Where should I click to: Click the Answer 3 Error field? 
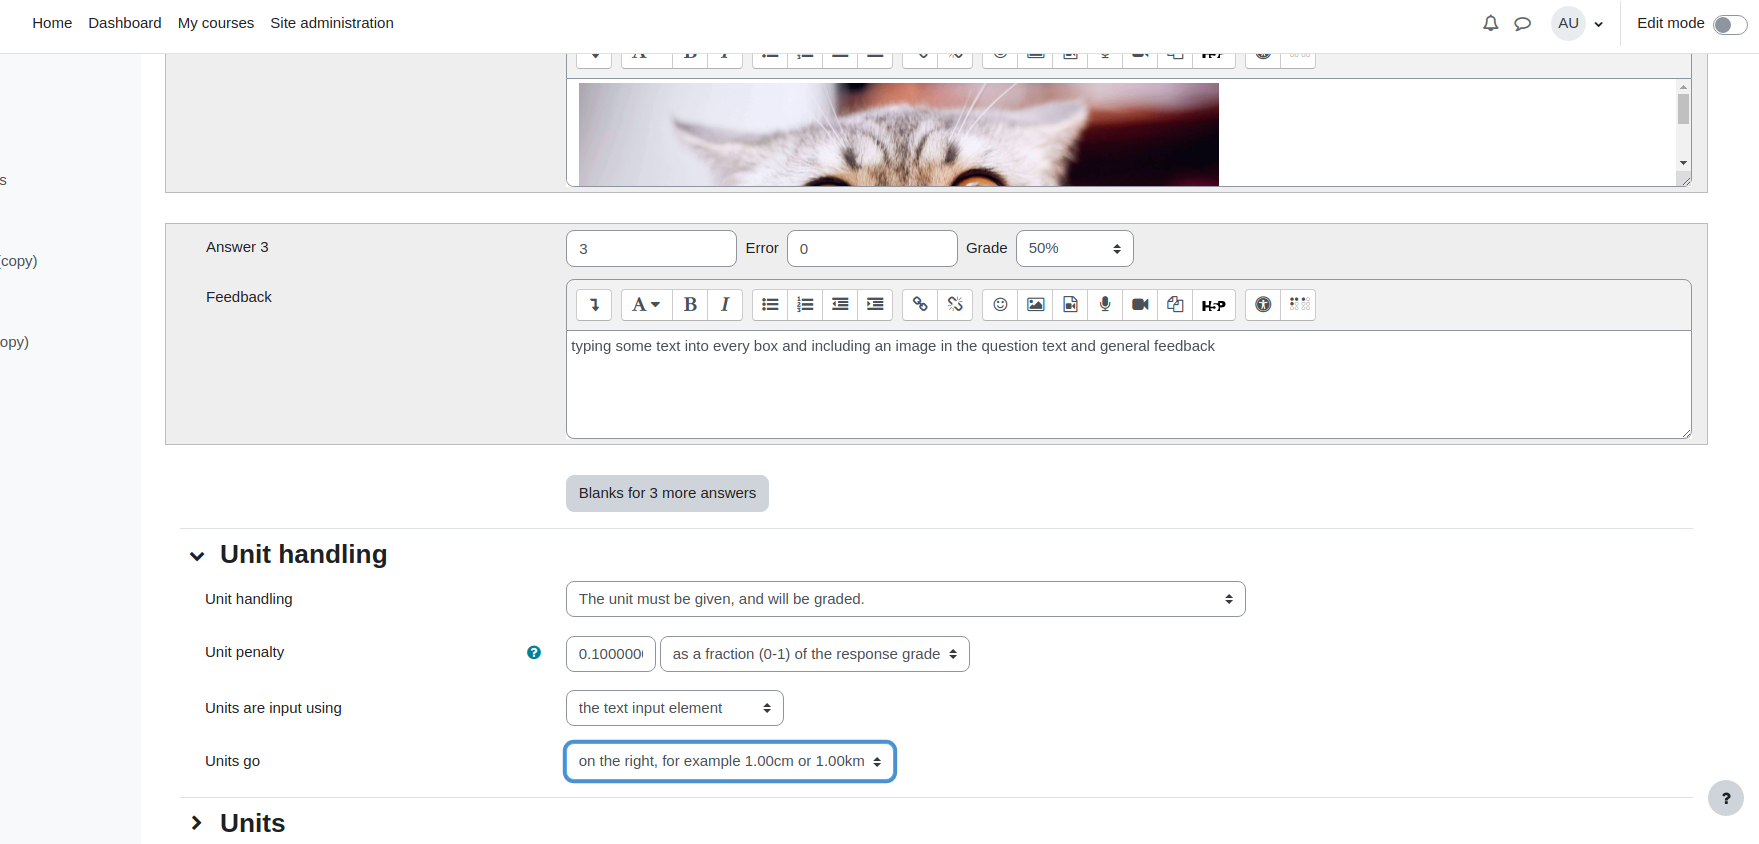[x=872, y=249]
